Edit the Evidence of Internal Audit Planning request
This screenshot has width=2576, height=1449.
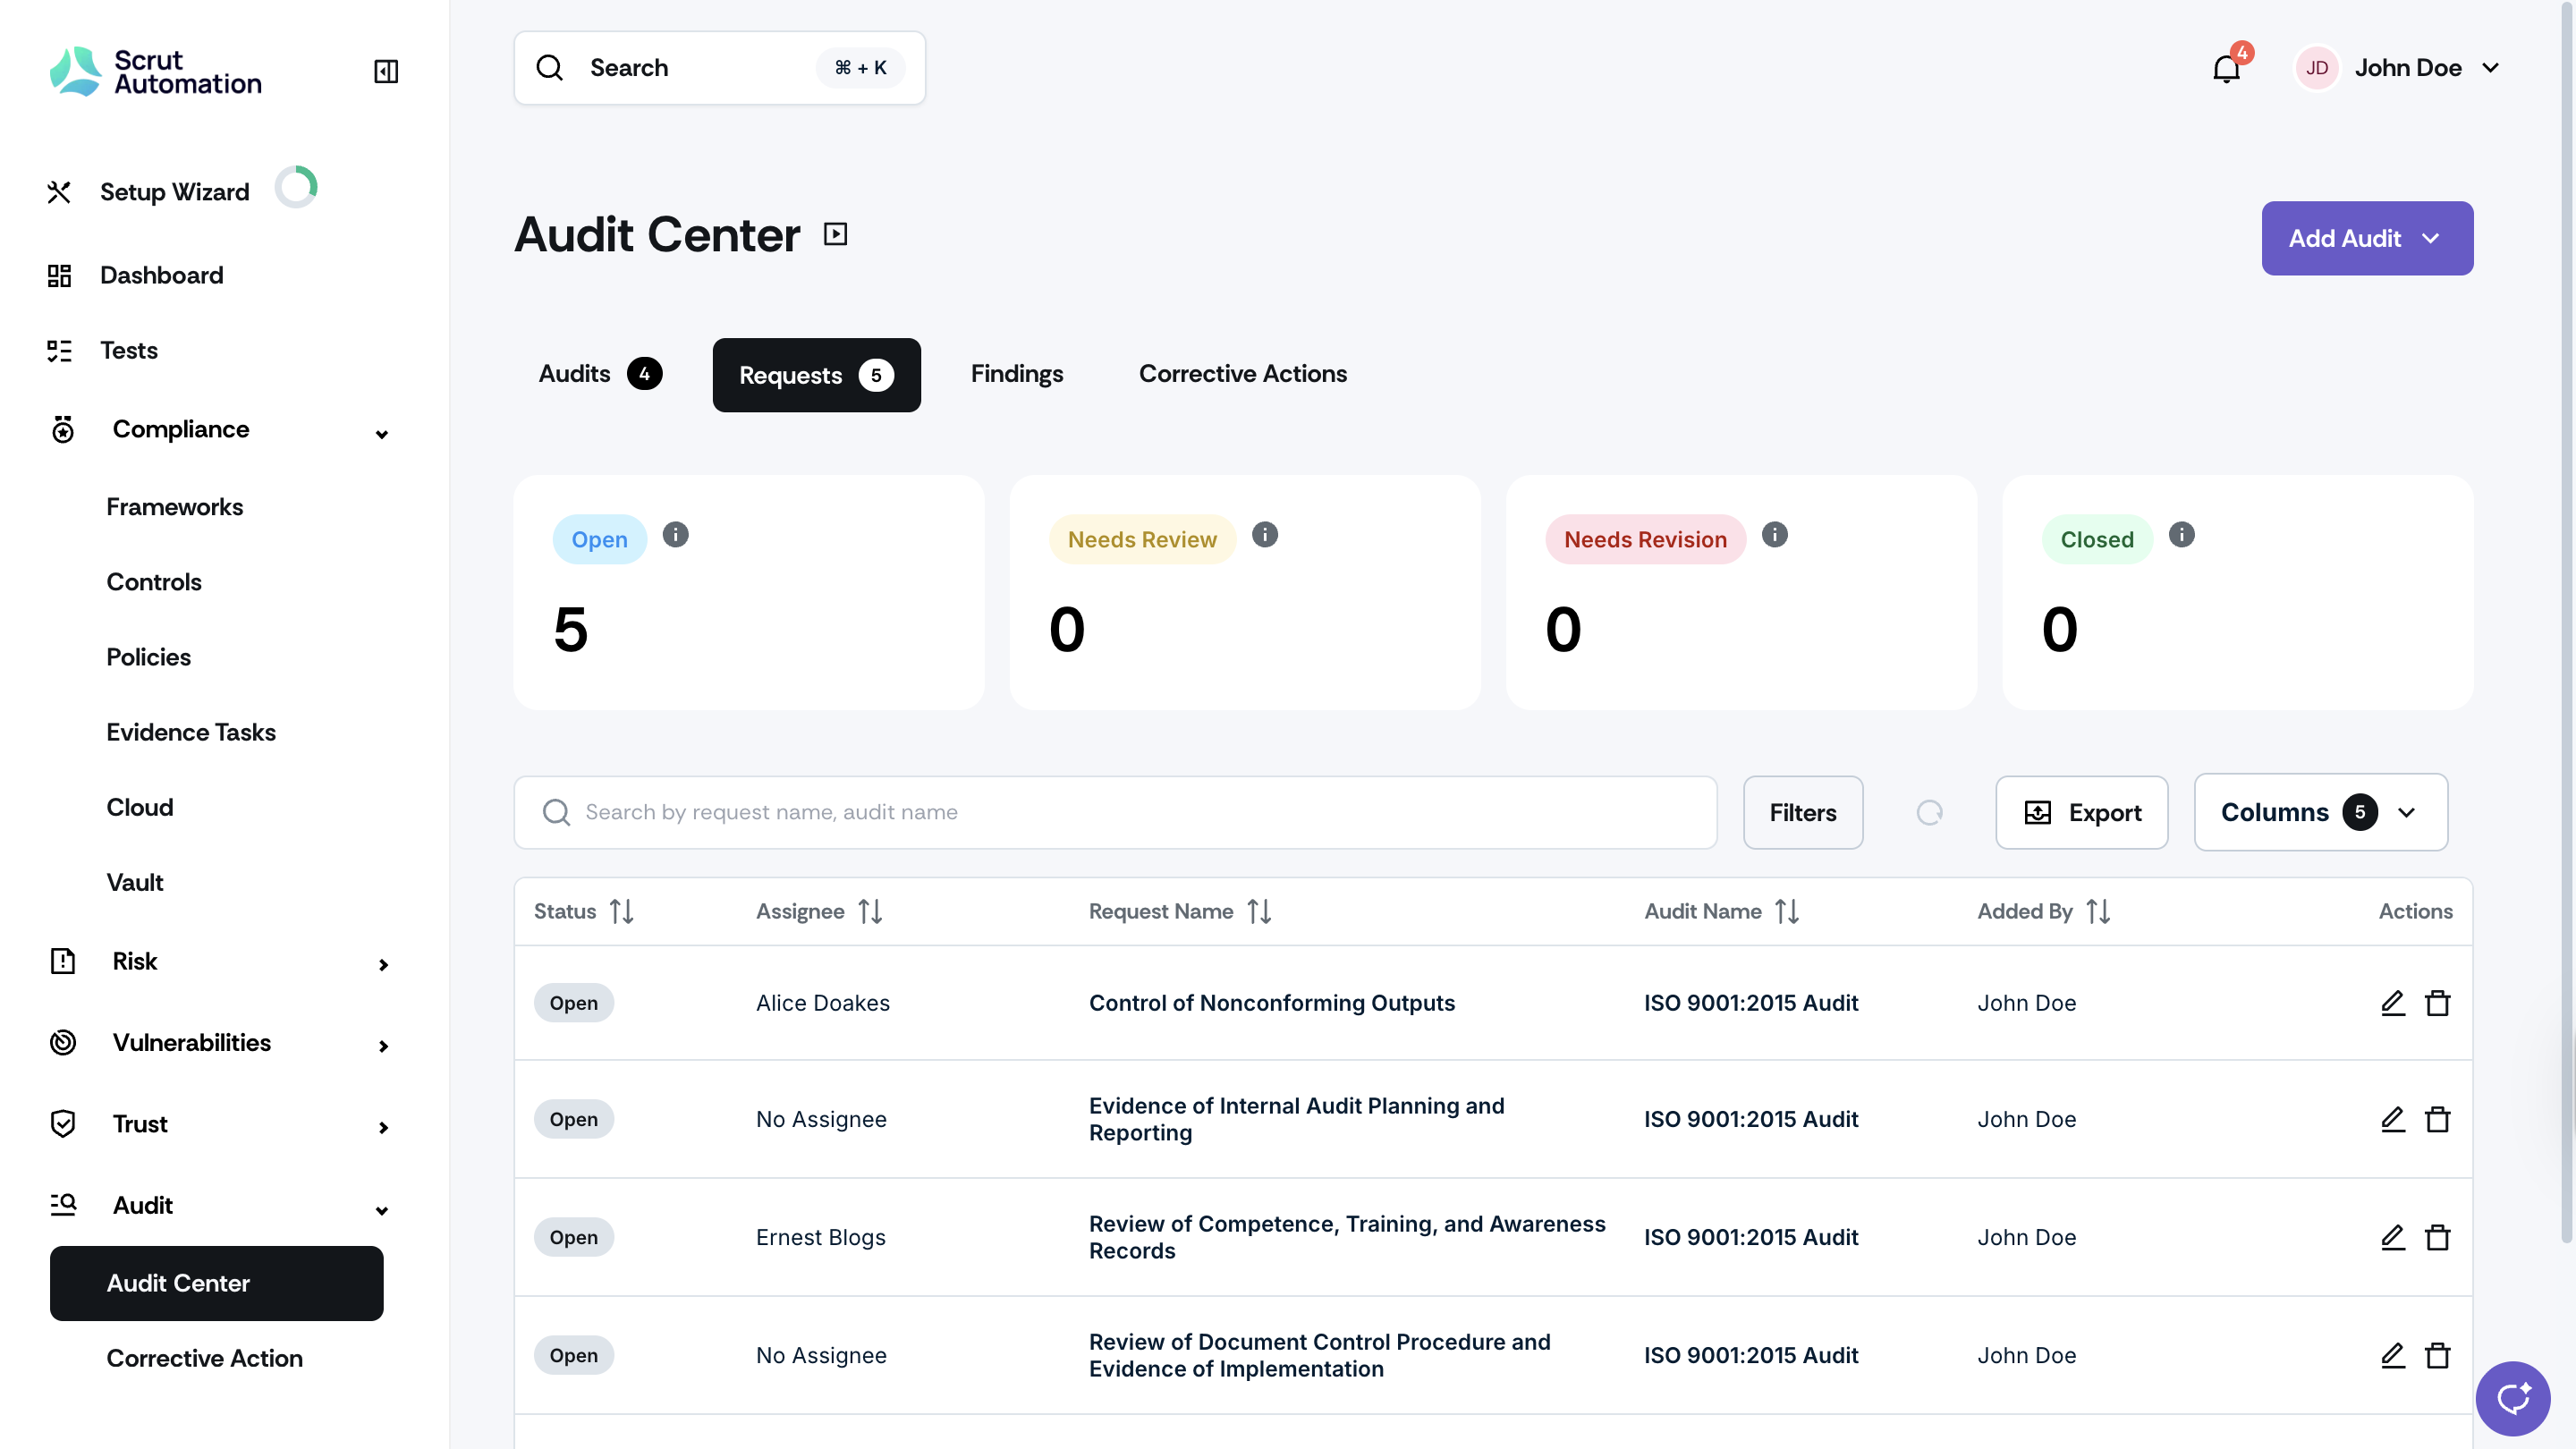(x=2392, y=1118)
